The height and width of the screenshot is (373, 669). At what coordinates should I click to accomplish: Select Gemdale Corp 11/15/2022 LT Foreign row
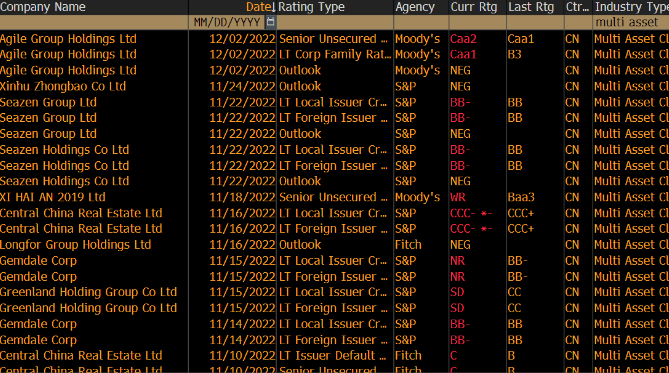pyautogui.click(x=334, y=277)
